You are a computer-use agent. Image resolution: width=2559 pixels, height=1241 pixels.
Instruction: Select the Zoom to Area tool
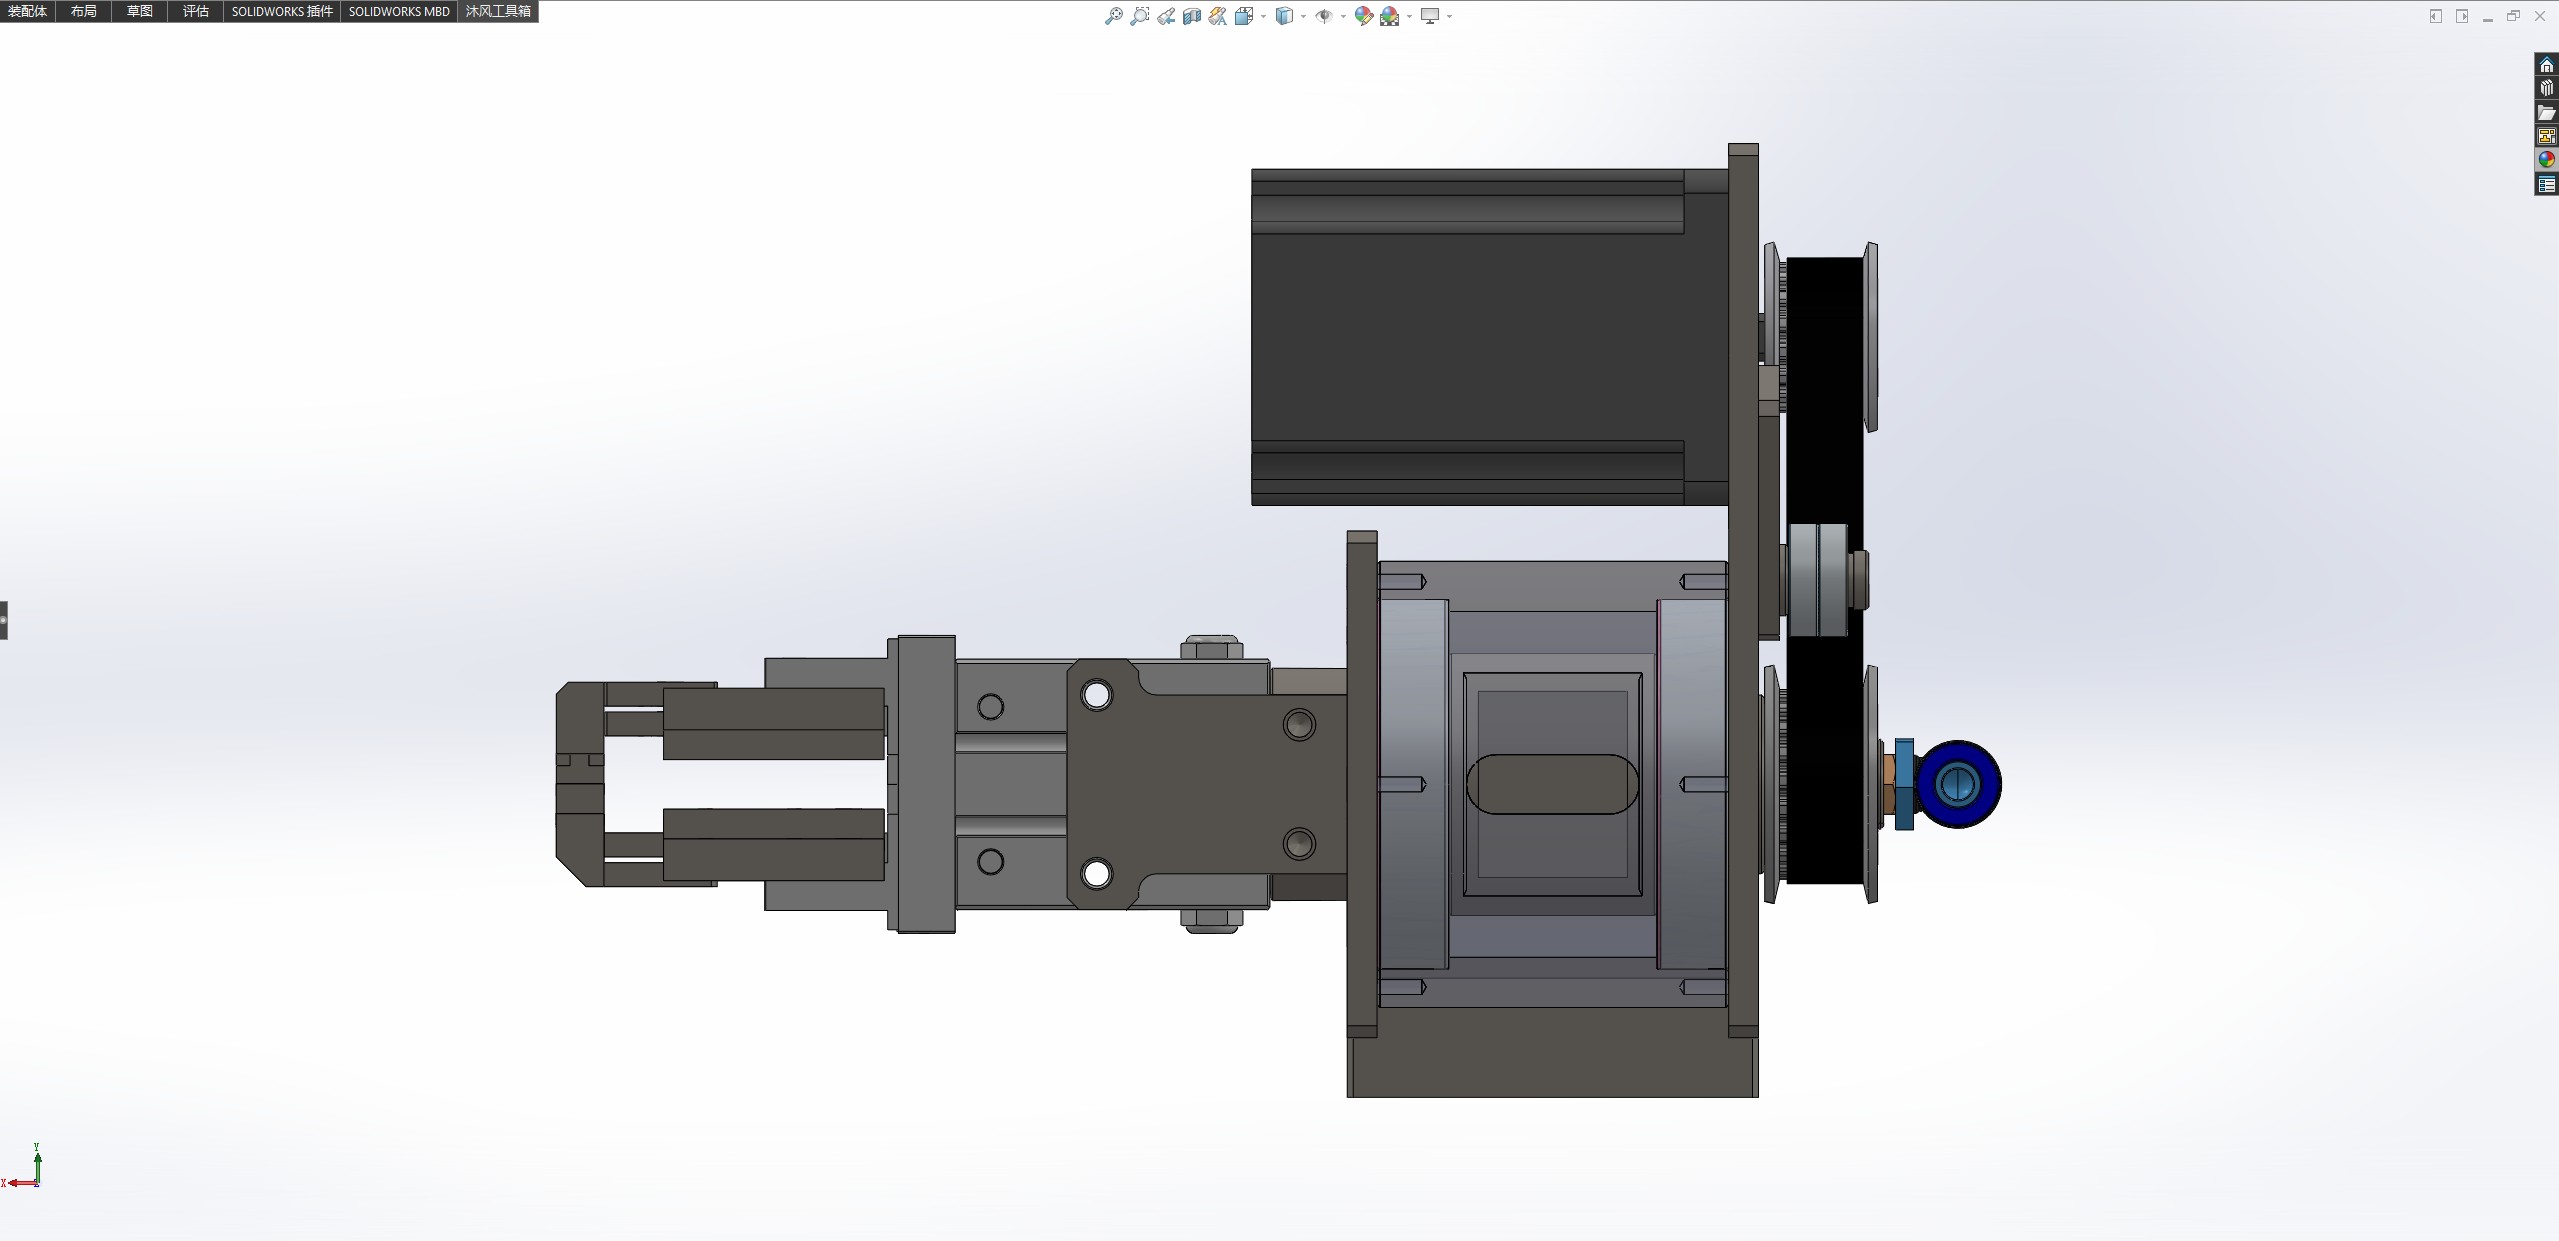(1139, 16)
